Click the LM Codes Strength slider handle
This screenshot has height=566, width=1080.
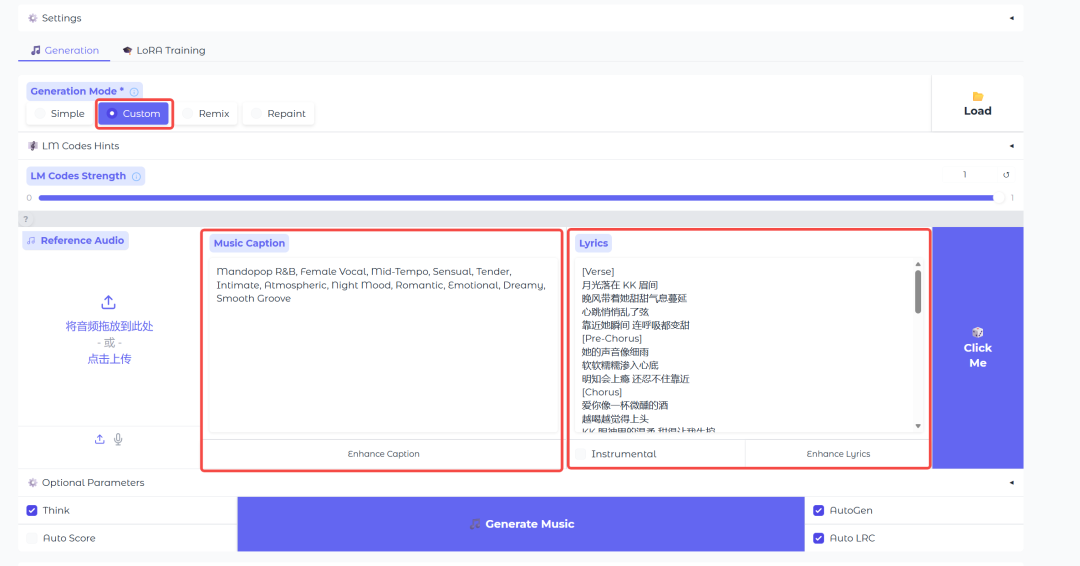pyautogui.click(x=998, y=198)
